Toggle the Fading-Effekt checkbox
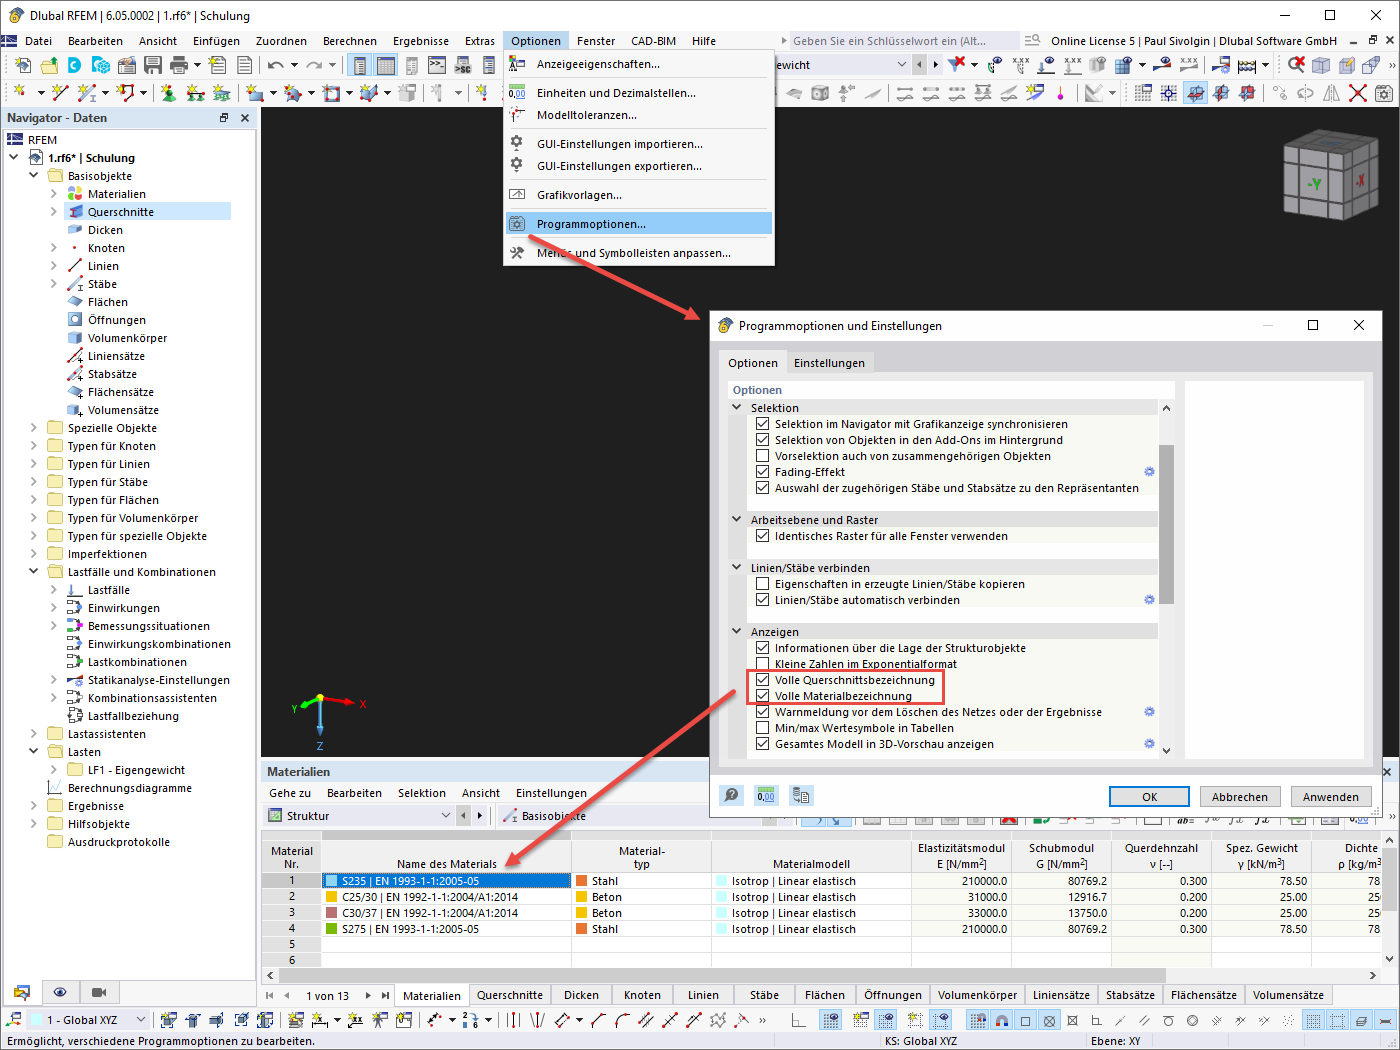The width and height of the screenshot is (1400, 1050). 763,472
